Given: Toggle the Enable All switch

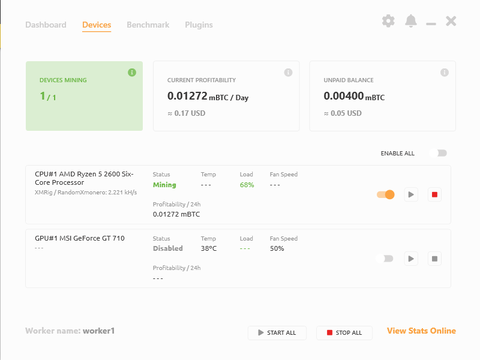Looking at the screenshot, I should pyautogui.click(x=438, y=153).
